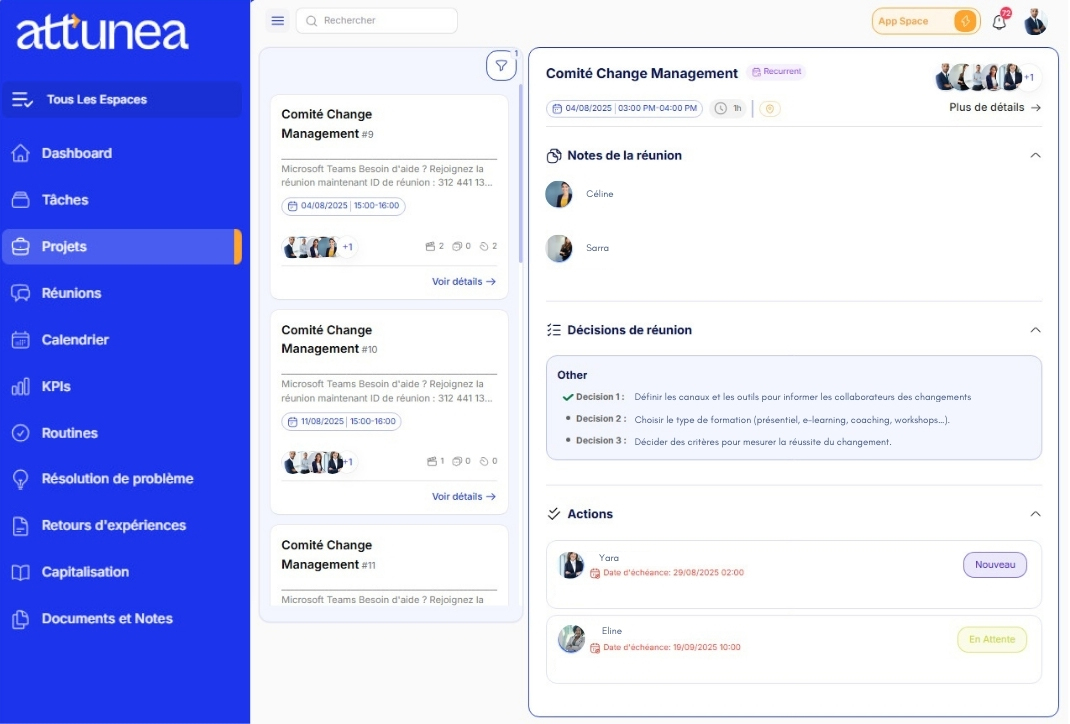
Task: Click the hamburger menu icon beside search
Action: [278, 21]
